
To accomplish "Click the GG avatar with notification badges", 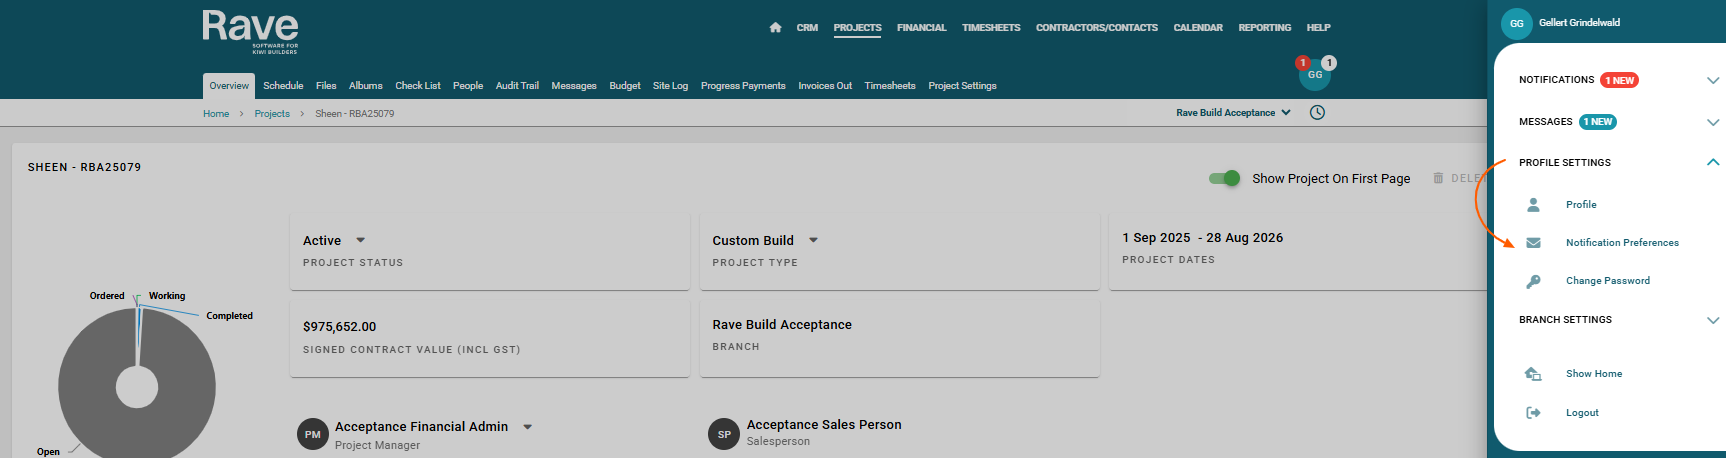I will 1315,74.
